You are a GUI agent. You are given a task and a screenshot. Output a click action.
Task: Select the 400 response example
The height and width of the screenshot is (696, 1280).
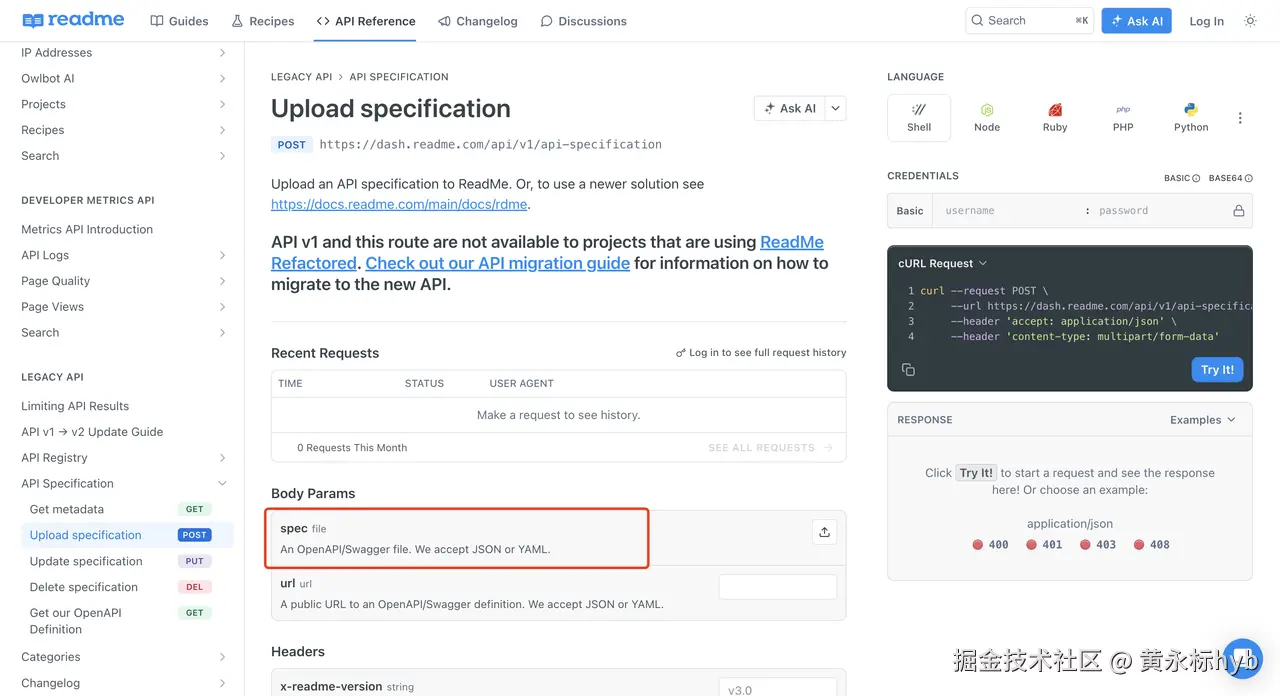click(990, 545)
